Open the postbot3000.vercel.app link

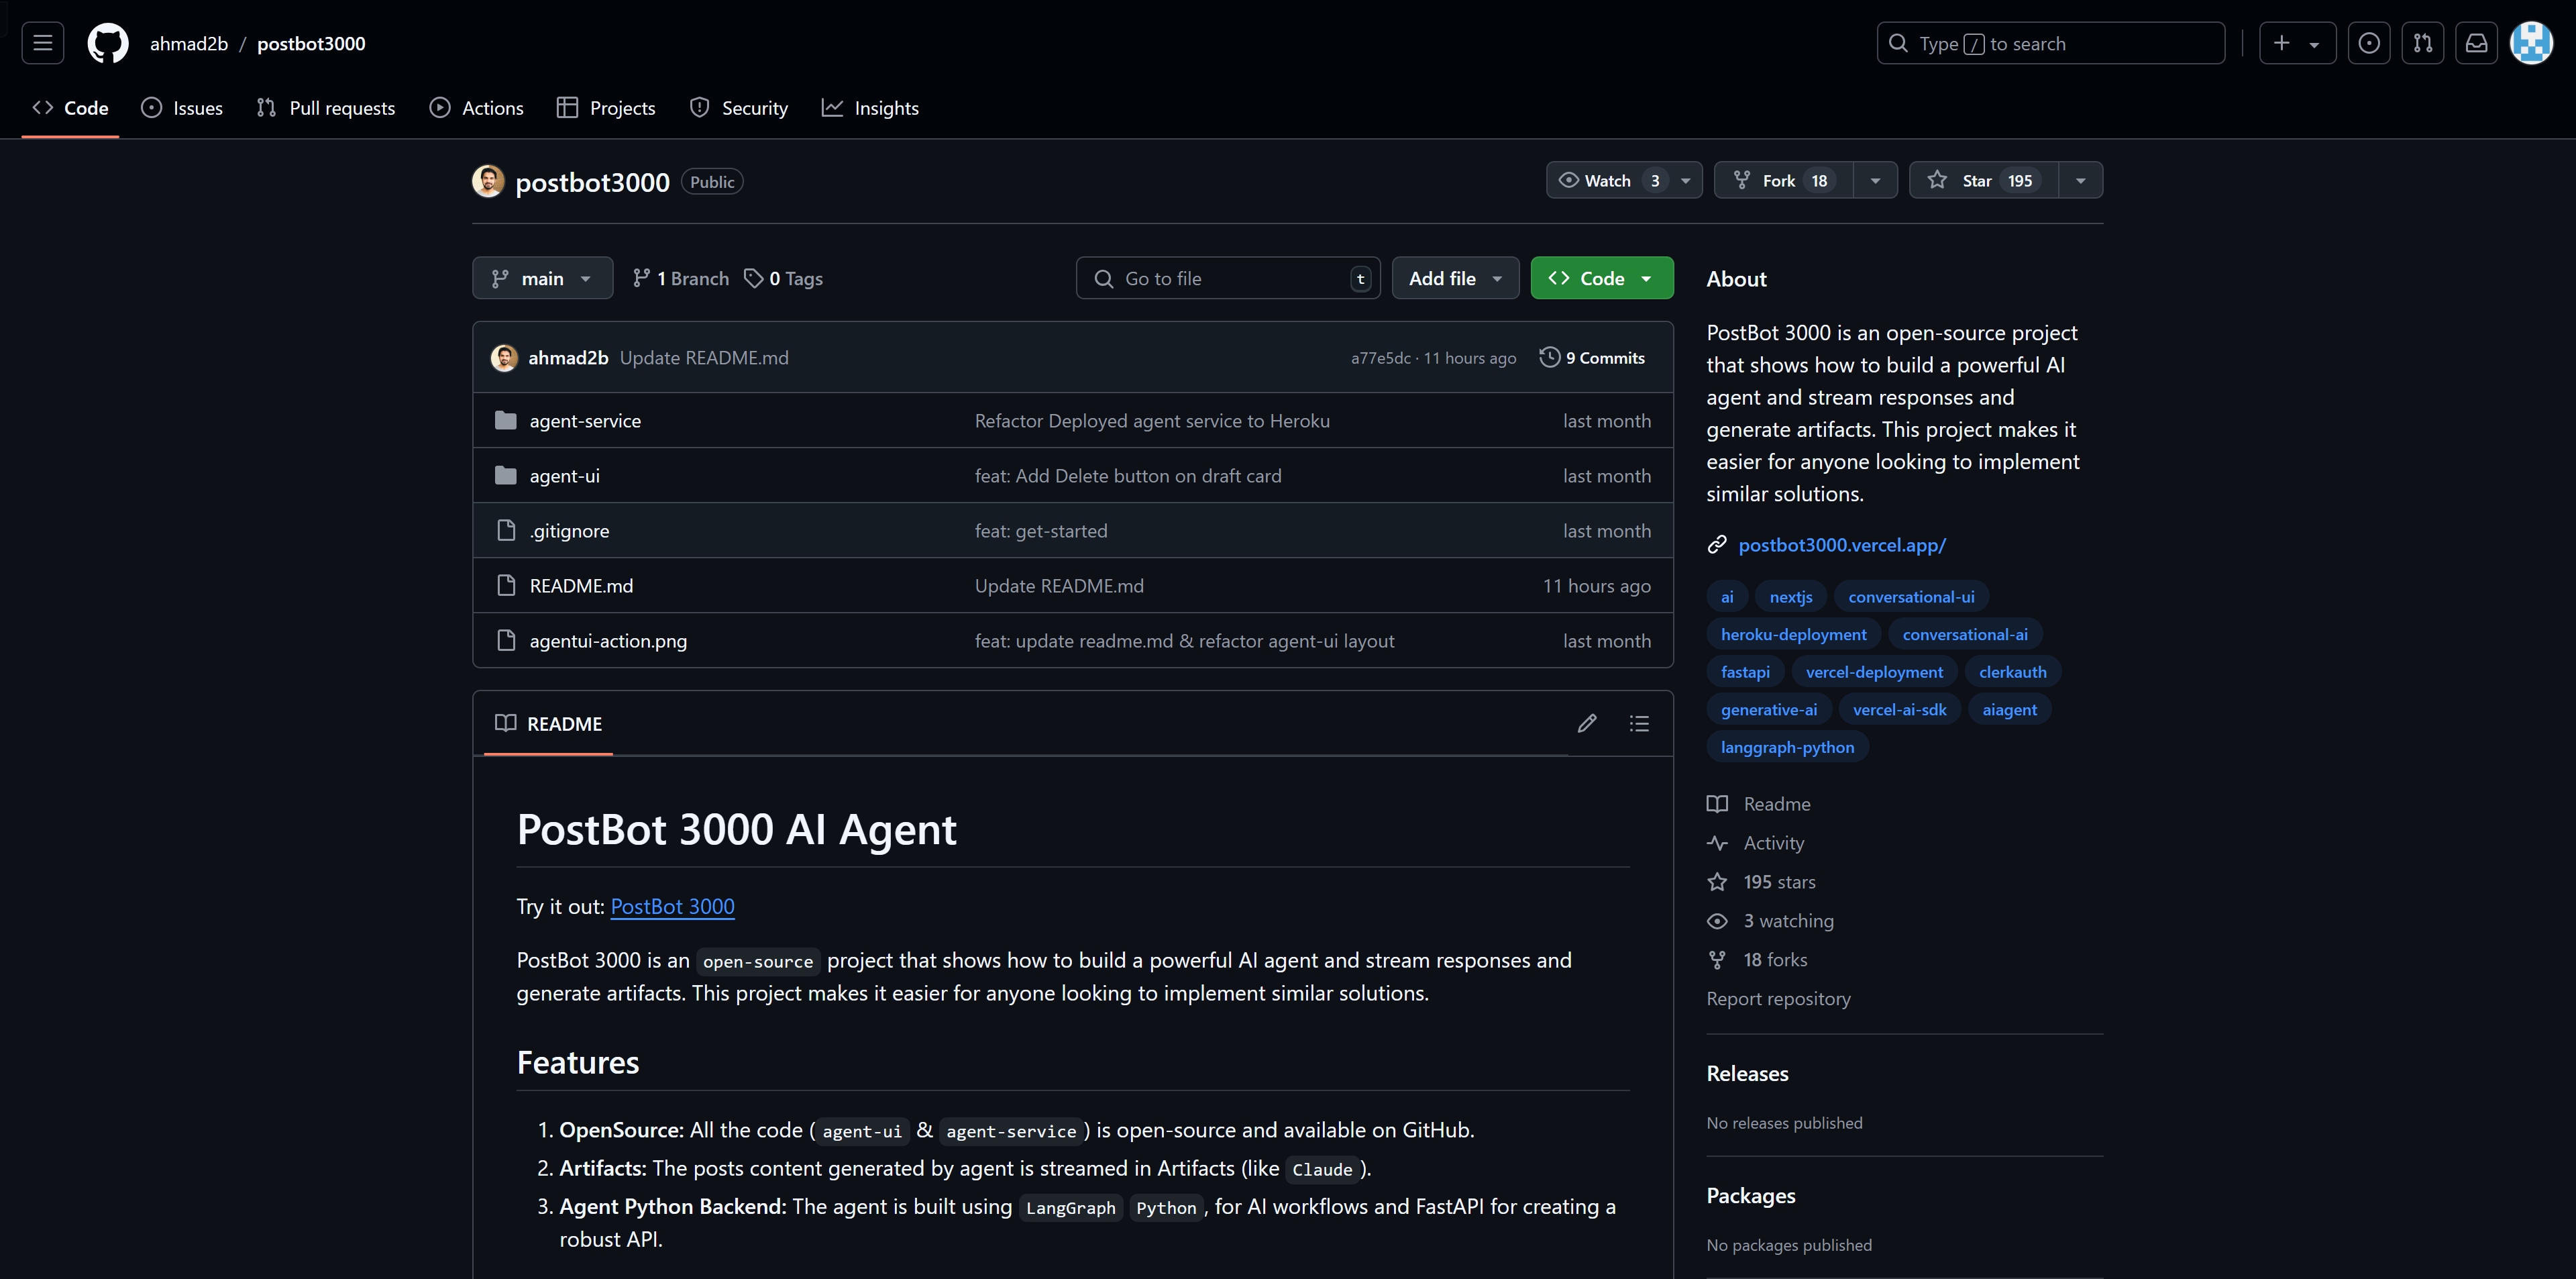tap(1841, 545)
